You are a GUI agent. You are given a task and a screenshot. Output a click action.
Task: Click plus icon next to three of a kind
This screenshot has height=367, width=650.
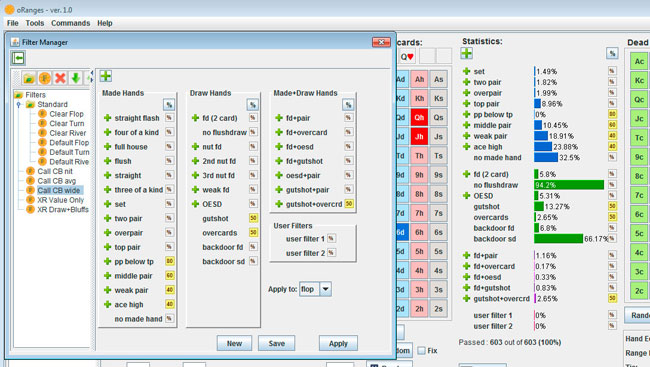107,190
